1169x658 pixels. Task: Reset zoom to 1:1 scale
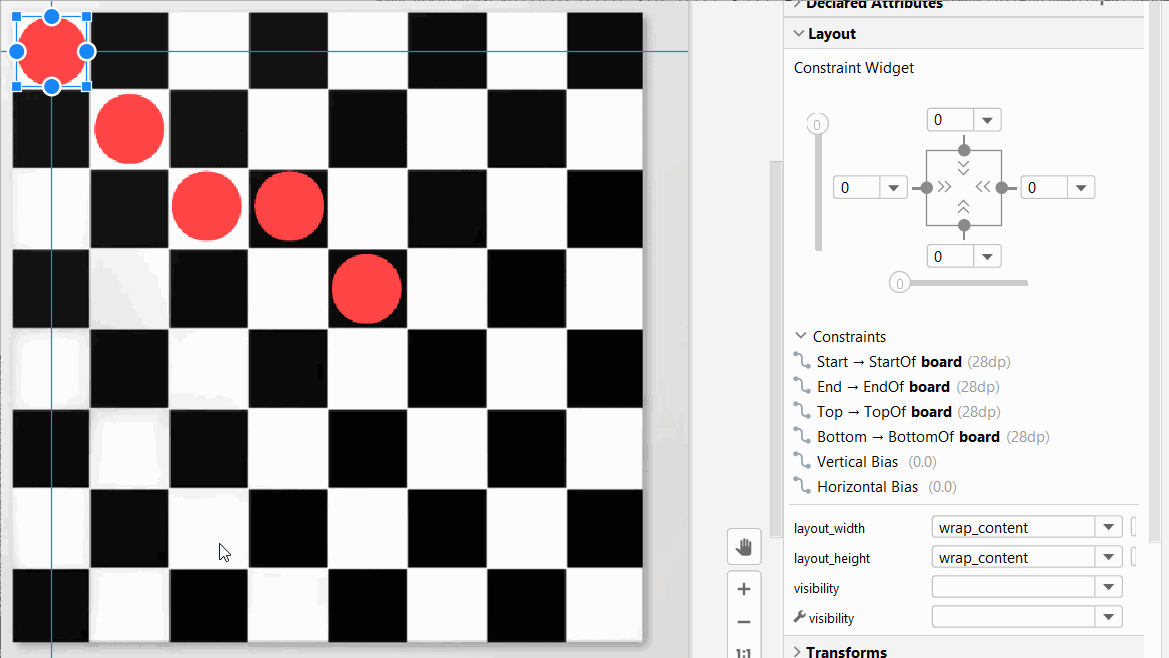tap(743, 653)
